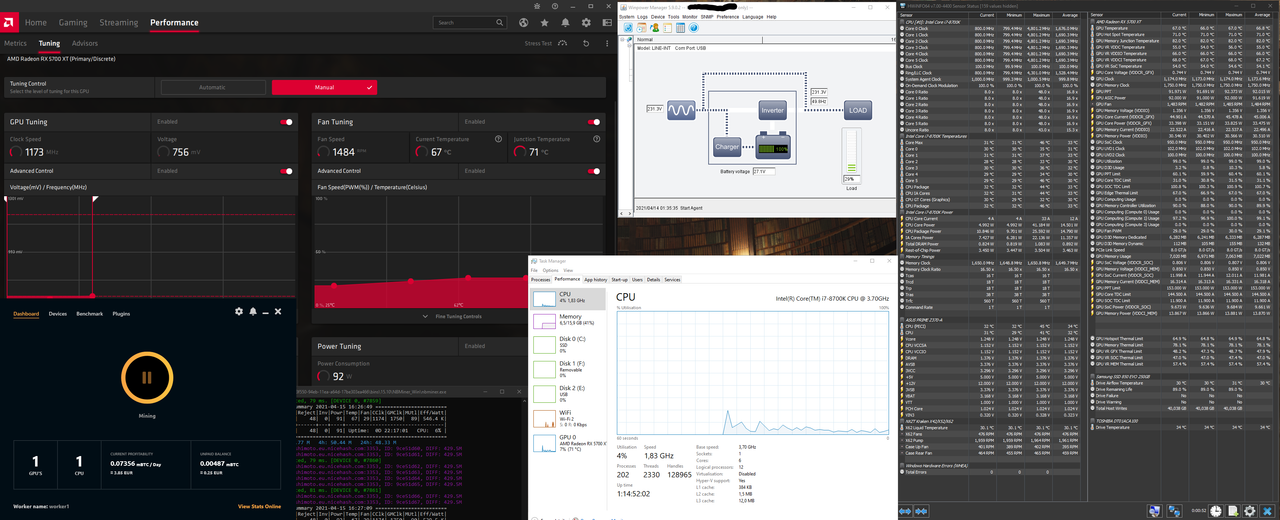Click the Charger block in Winpower diagram
1280x520 pixels.
727,147
